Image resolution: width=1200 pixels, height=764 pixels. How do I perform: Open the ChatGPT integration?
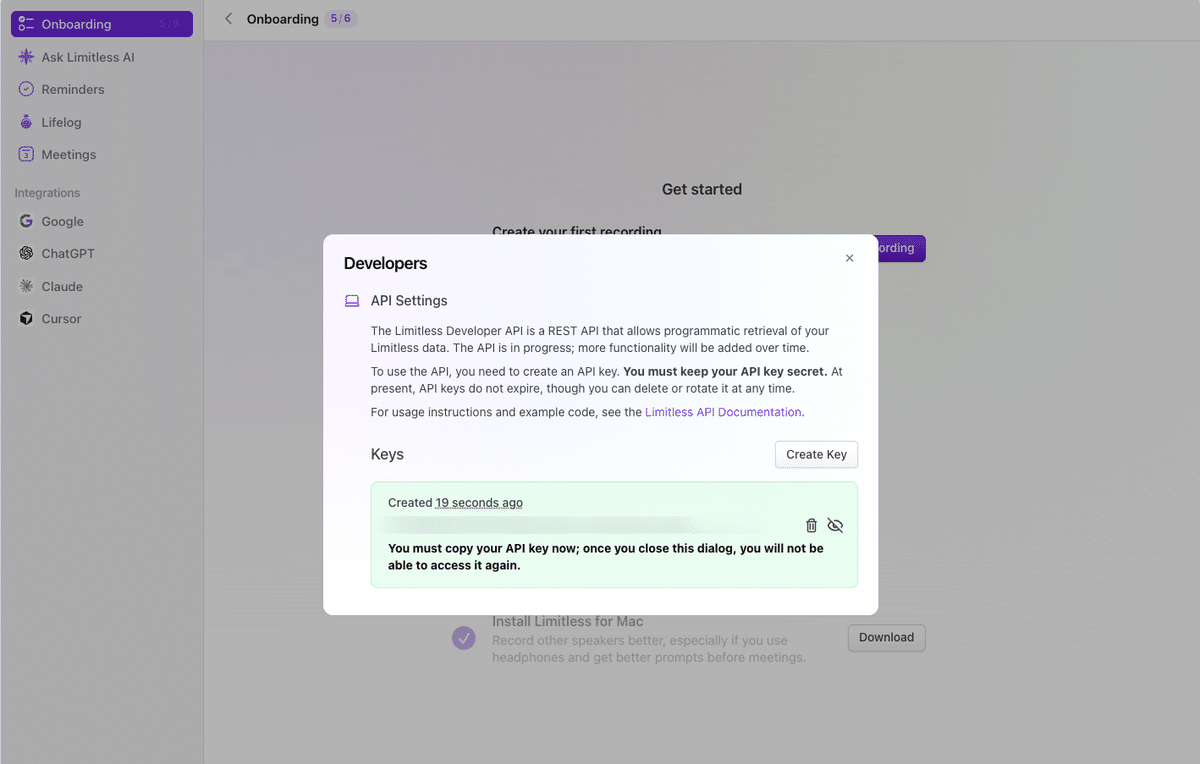(68, 253)
